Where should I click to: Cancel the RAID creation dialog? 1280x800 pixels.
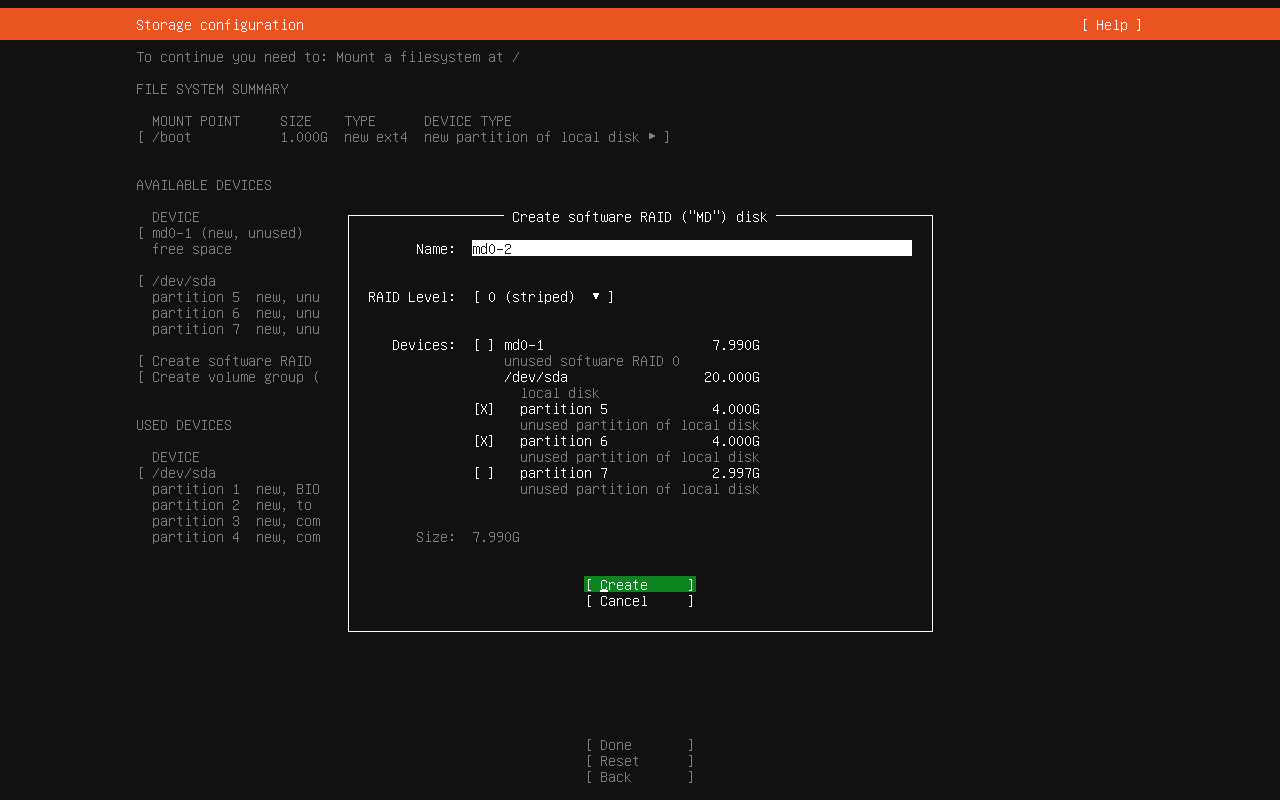pyautogui.click(x=639, y=601)
